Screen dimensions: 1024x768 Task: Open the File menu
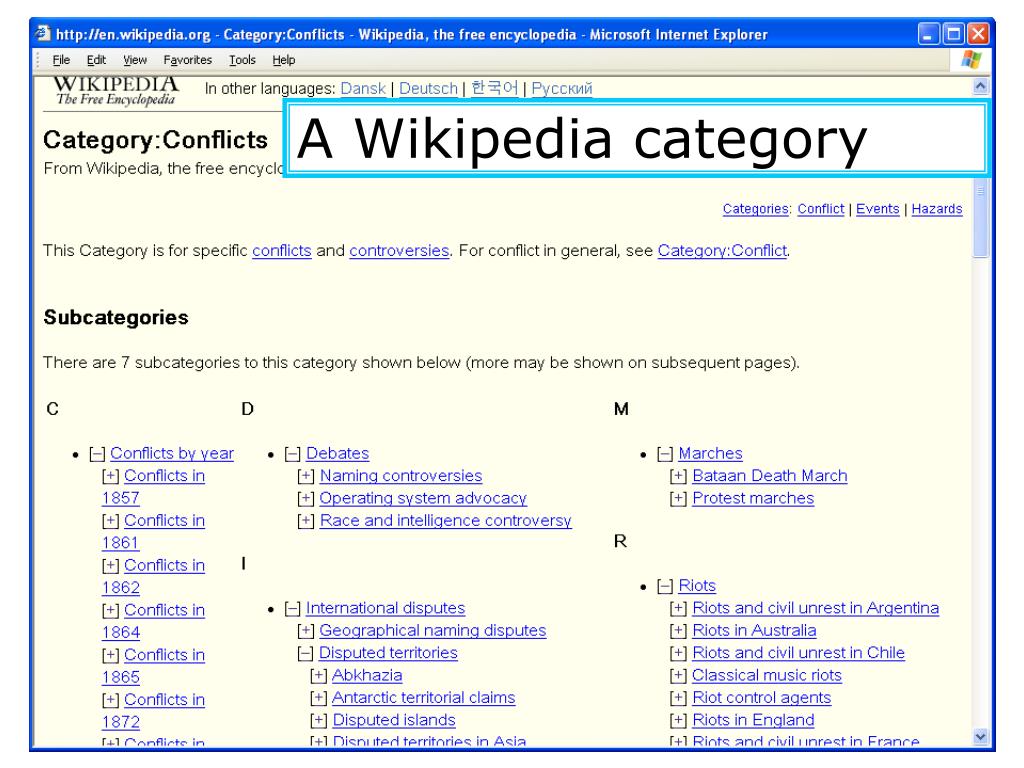tap(61, 60)
